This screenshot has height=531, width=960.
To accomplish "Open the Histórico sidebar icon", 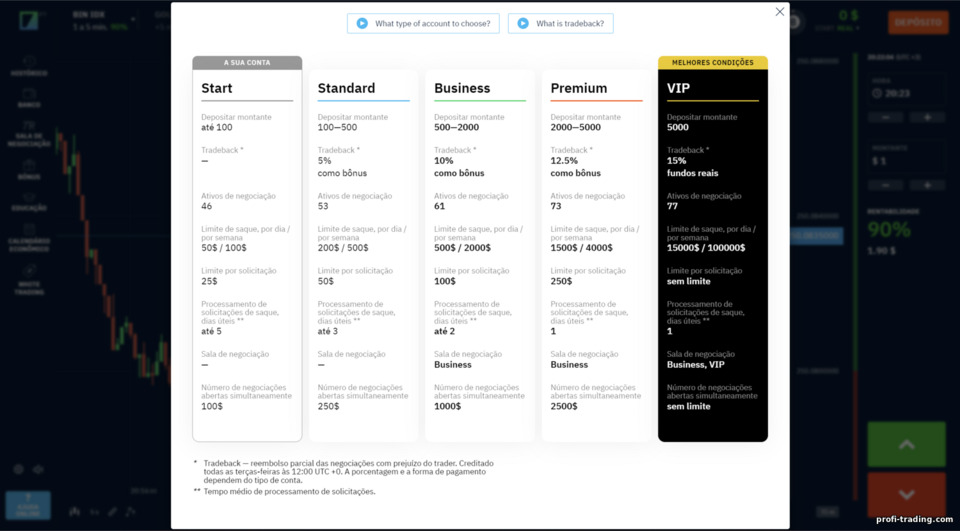I will tap(29, 66).
